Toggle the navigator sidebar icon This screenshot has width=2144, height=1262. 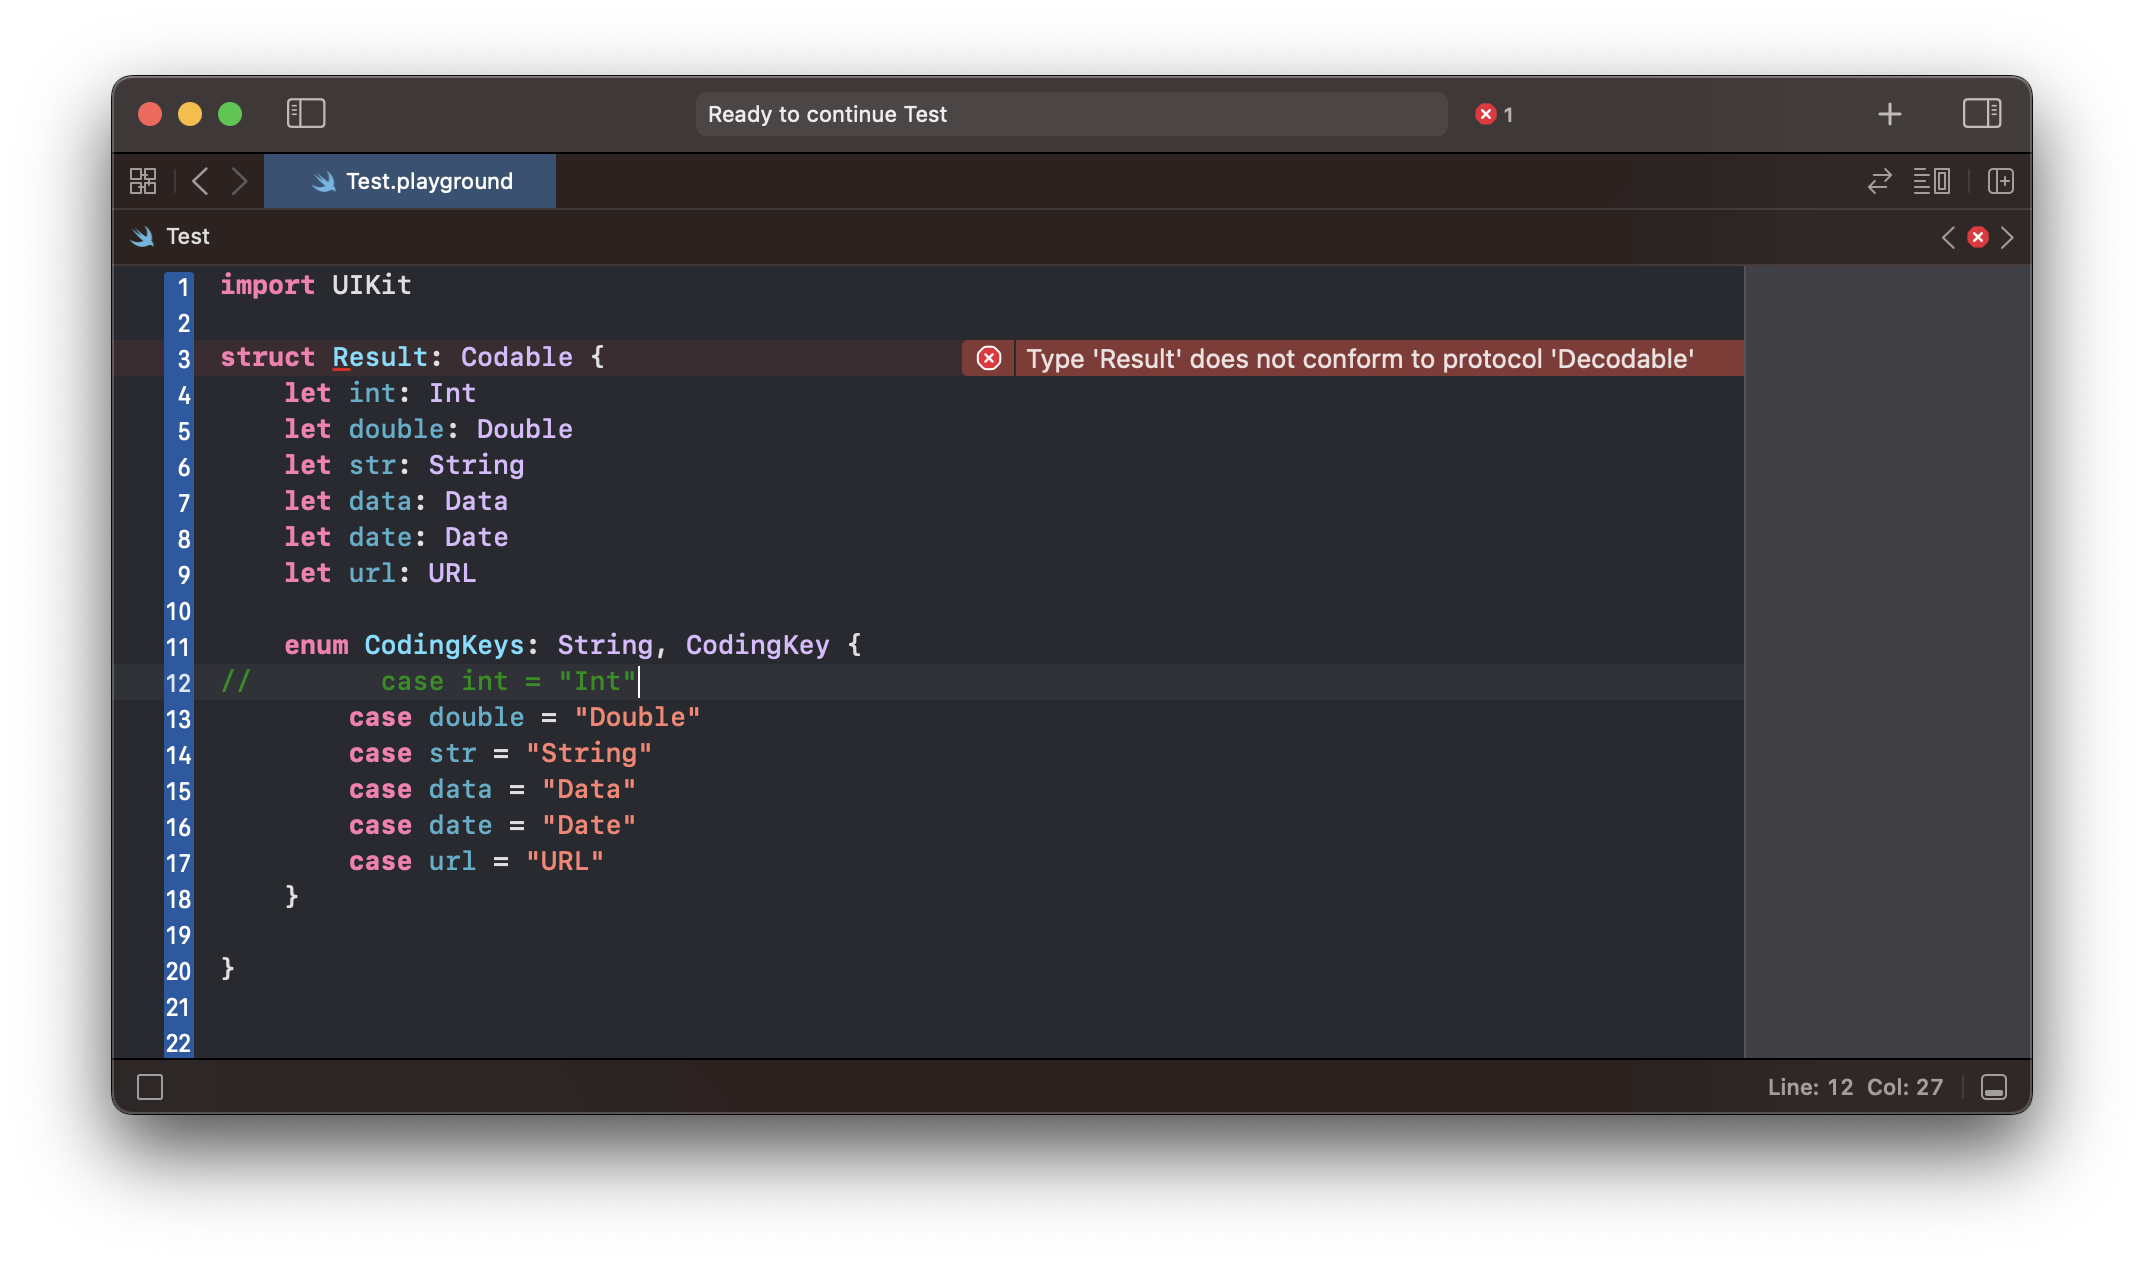tap(306, 113)
